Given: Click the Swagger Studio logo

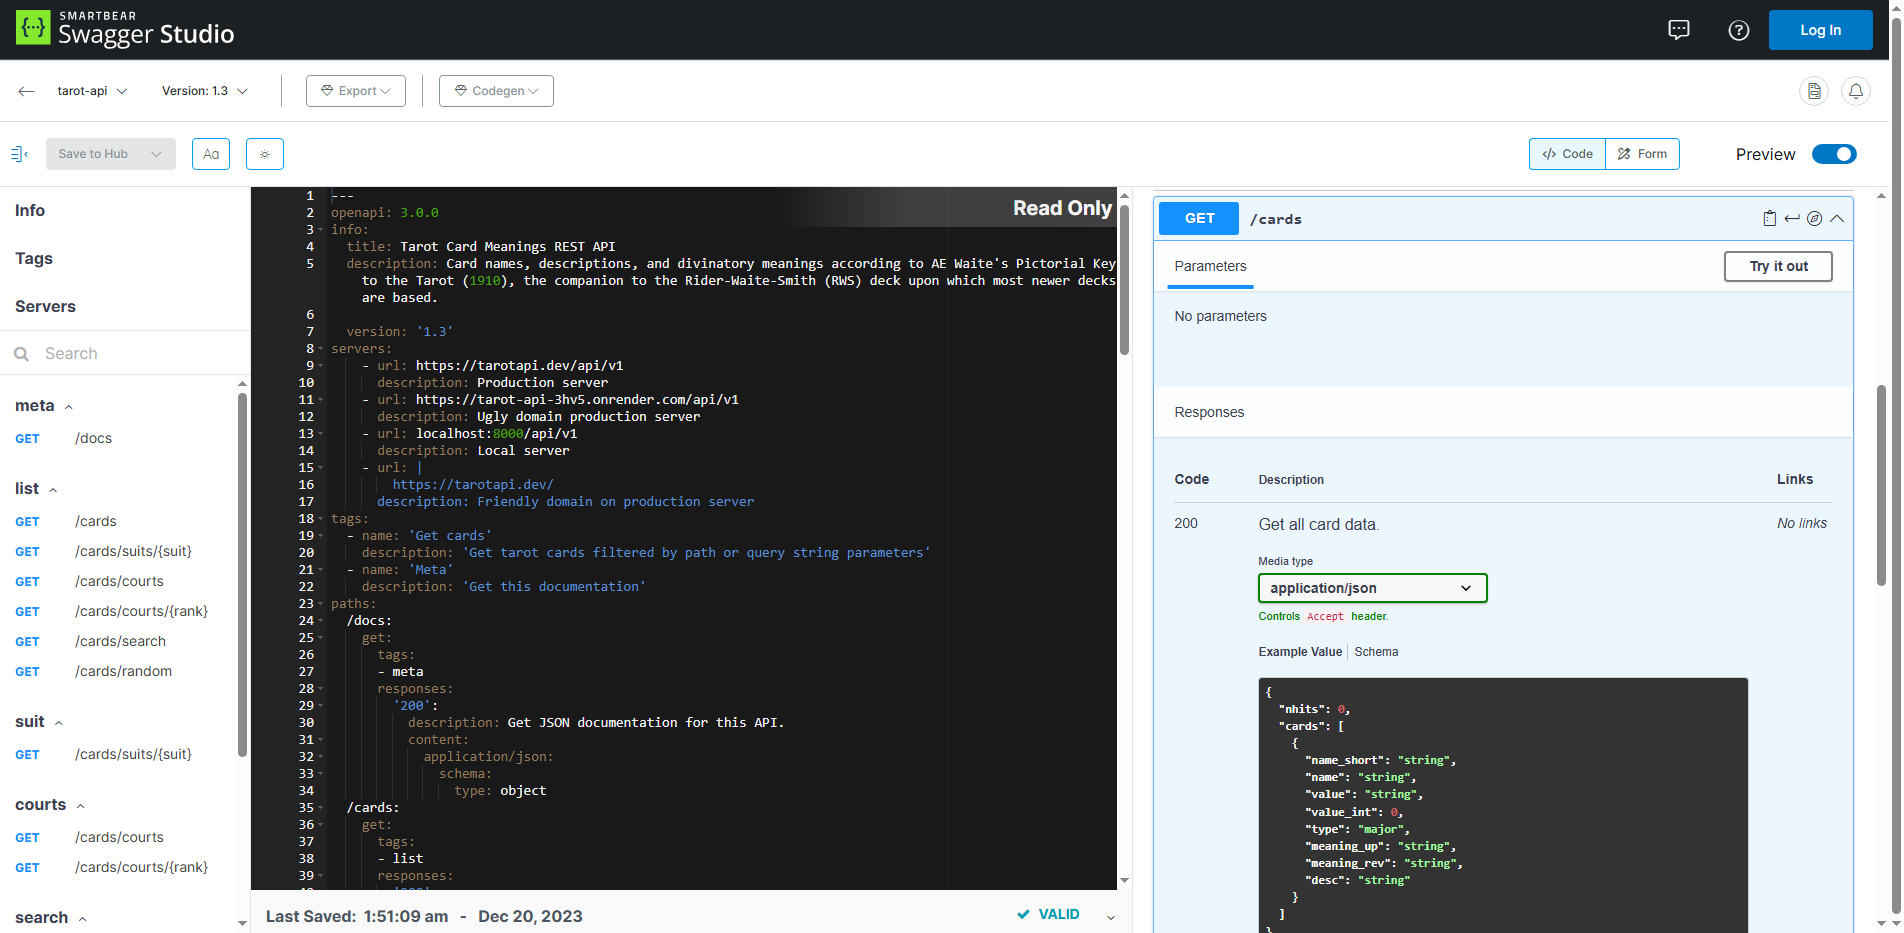Looking at the screenshot, I should (125, 30).
